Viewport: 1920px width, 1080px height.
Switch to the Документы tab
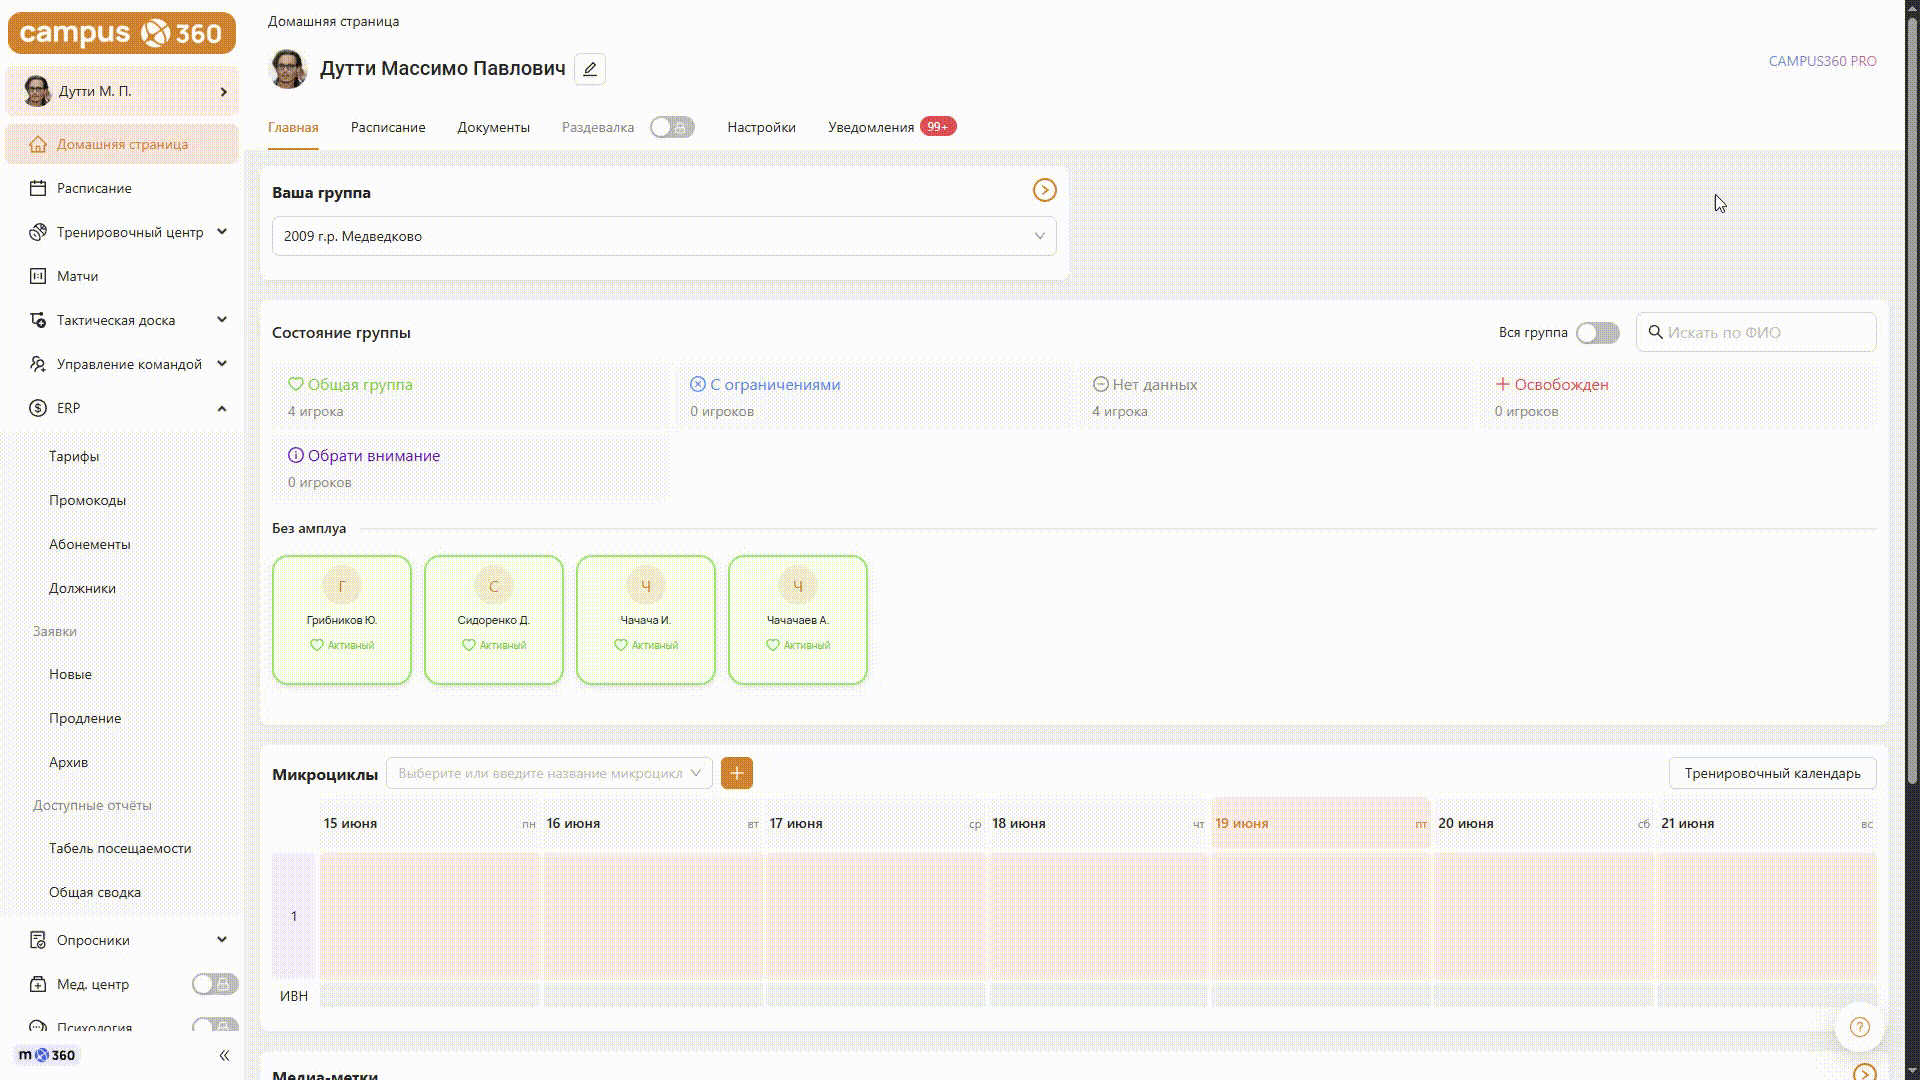[493, 127]
